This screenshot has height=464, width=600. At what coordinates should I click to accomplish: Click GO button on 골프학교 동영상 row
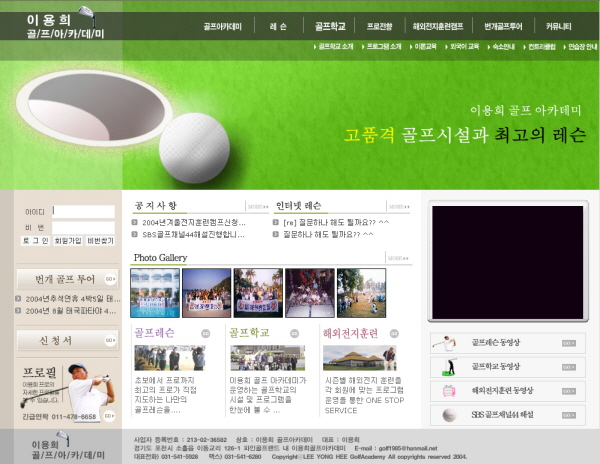click(x=569, y=367)
